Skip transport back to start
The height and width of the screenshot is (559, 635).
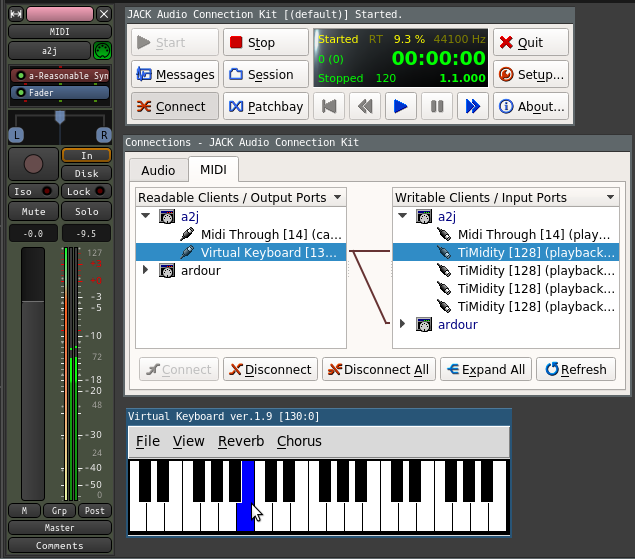(329, 106)
